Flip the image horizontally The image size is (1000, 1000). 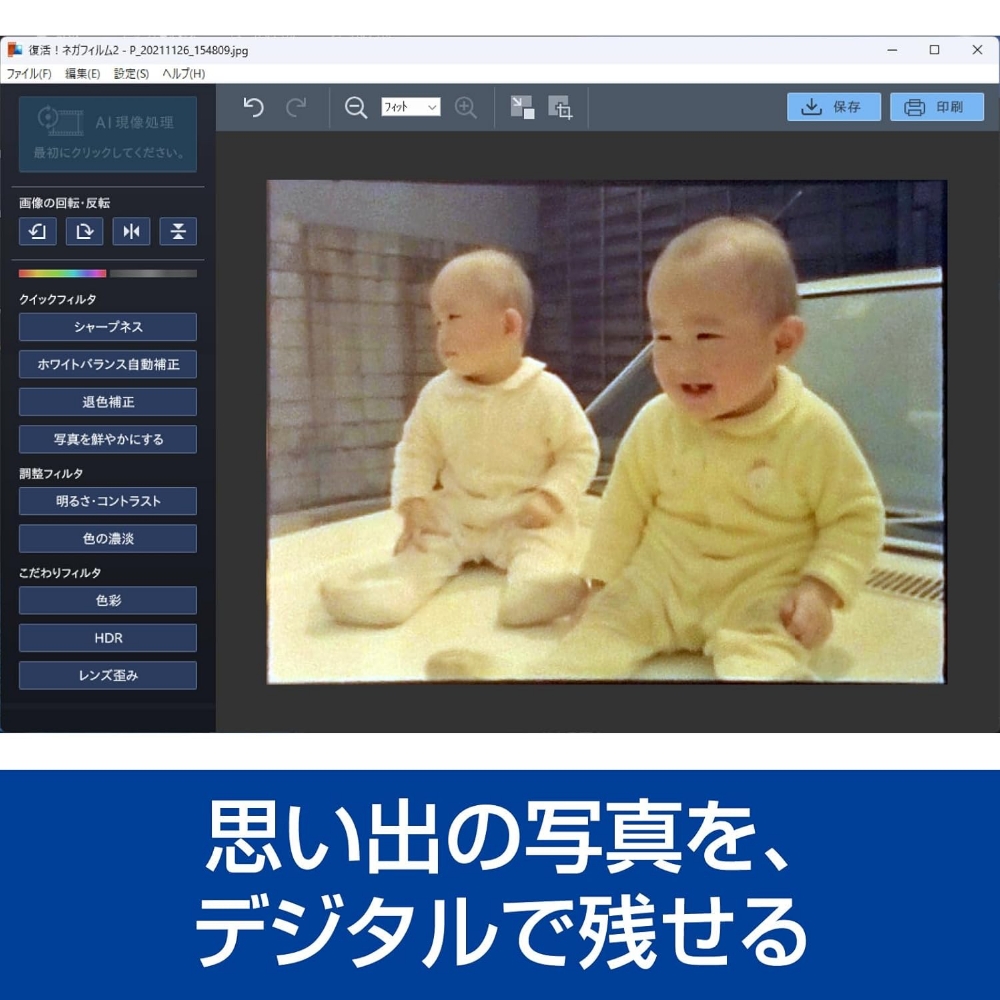click(x=131, y=231)
